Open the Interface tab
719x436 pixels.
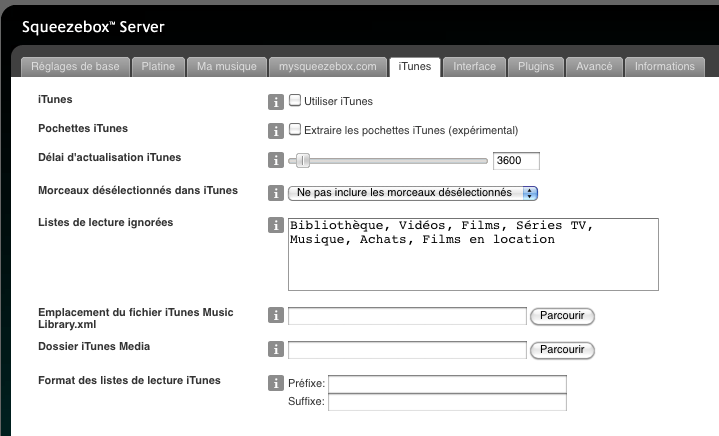(474, 67)
